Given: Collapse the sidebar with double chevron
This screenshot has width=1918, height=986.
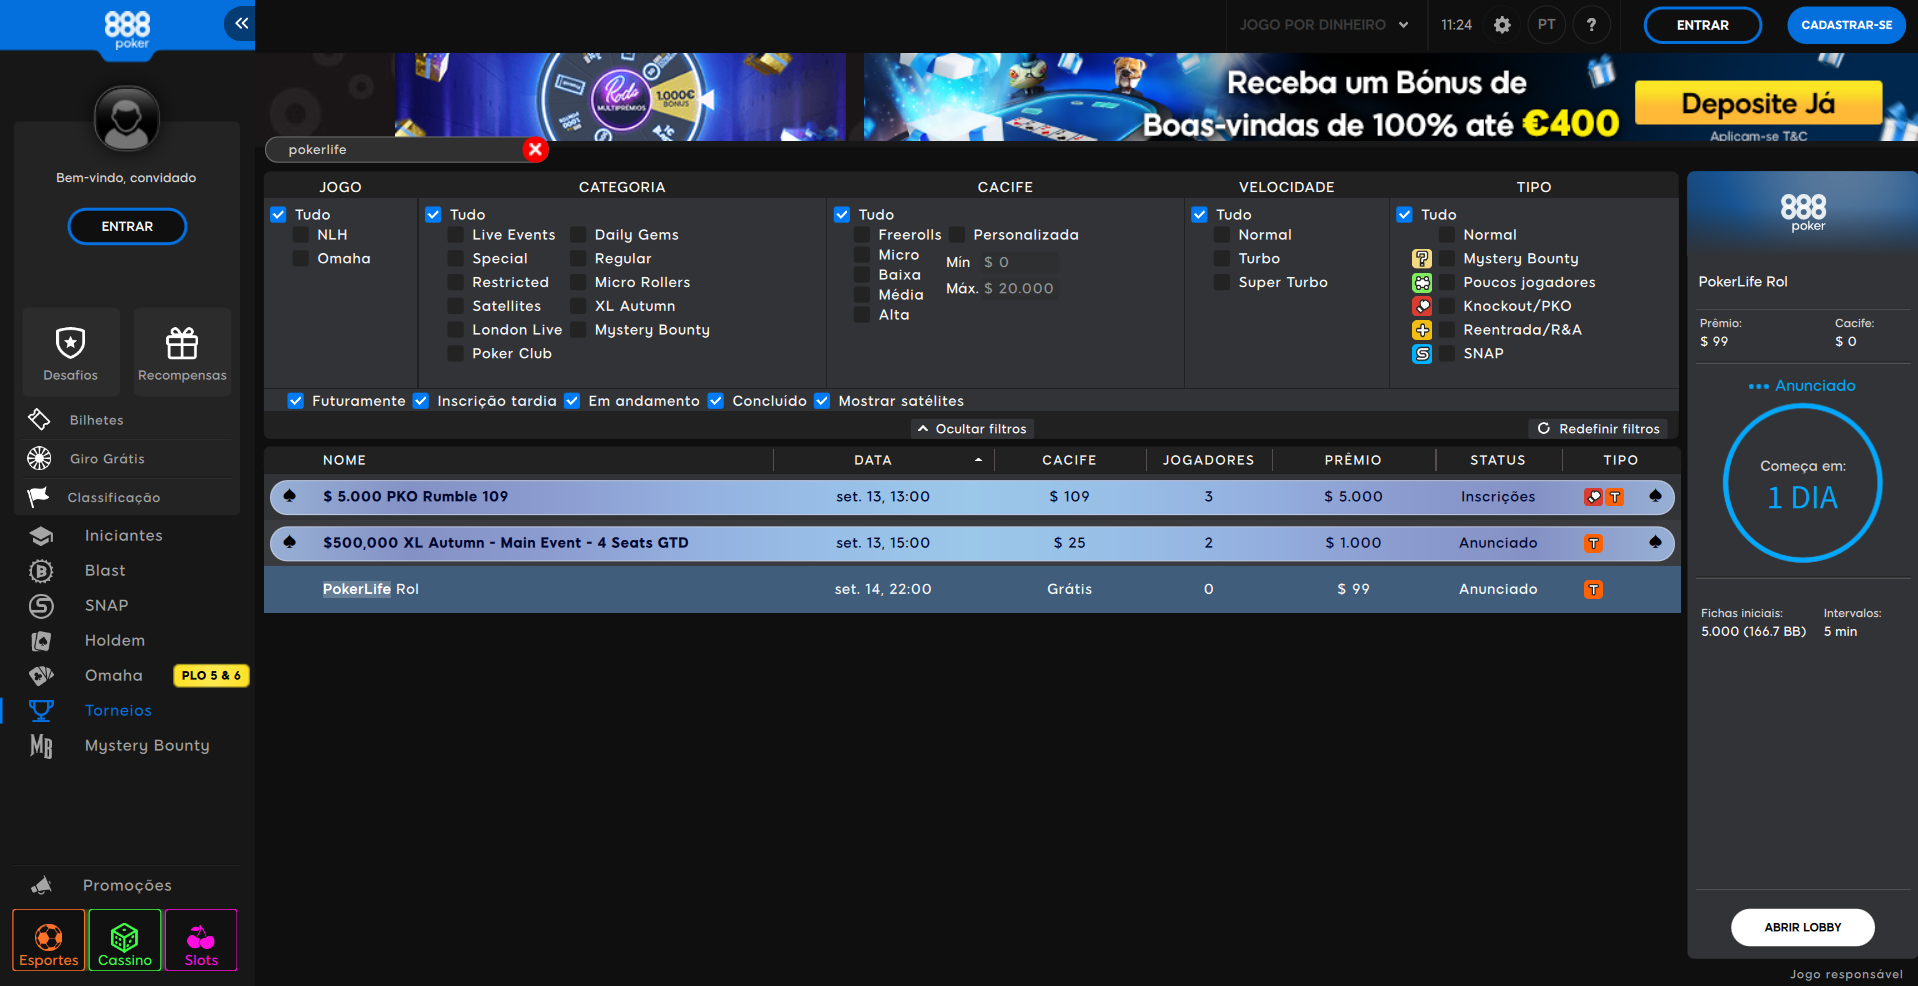Looking at the screenshot, I should coord(241,23).
